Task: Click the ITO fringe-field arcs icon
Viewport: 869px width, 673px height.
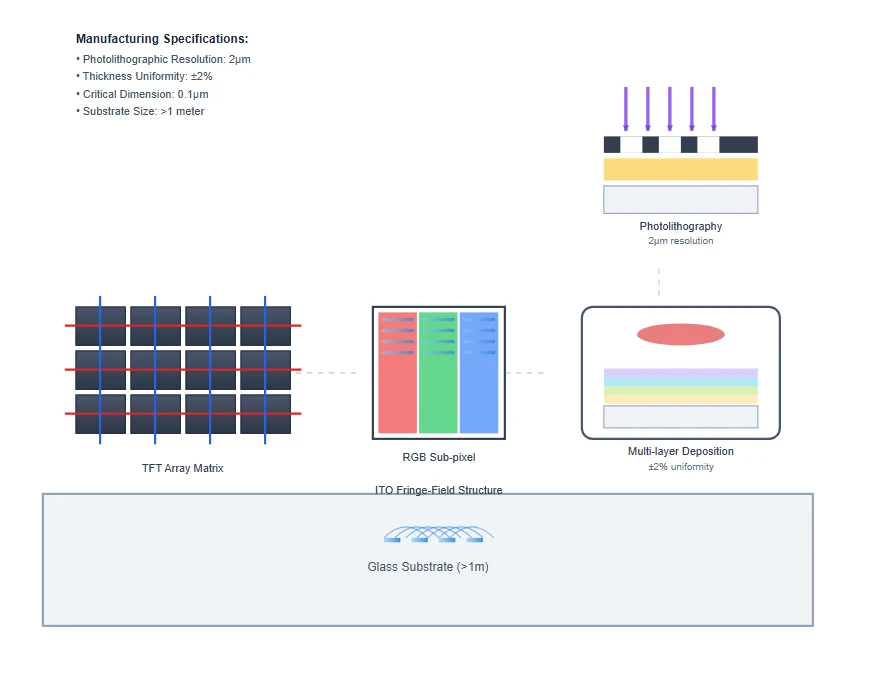Action: [x=438, y=534]
